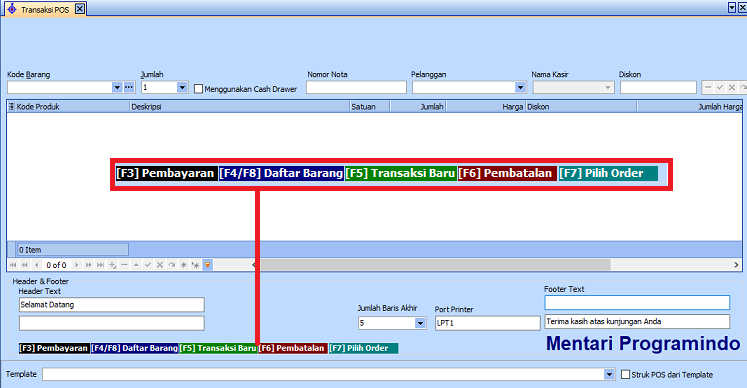747x388 pixels.
Task: Expand the Pelanggan dropdown
Action: 520,87
